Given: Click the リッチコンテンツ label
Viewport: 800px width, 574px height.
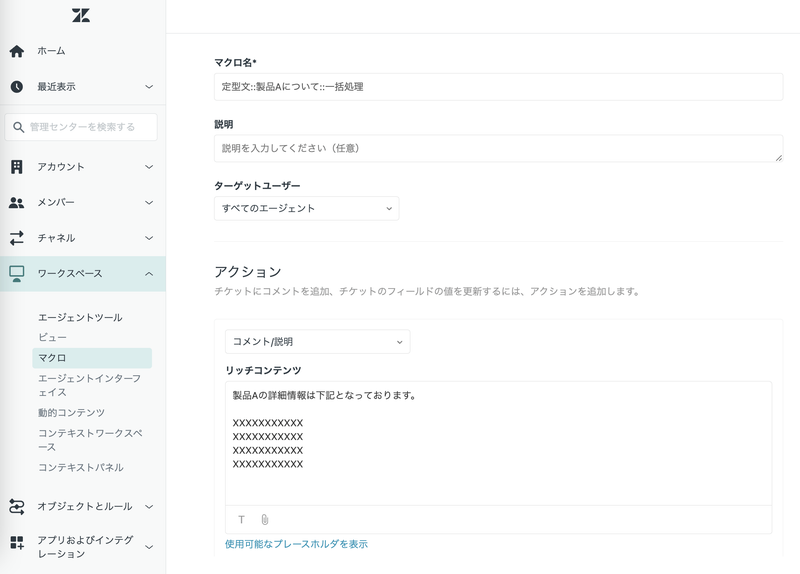Looking at the screenshot, I should [x=263, y=370].
